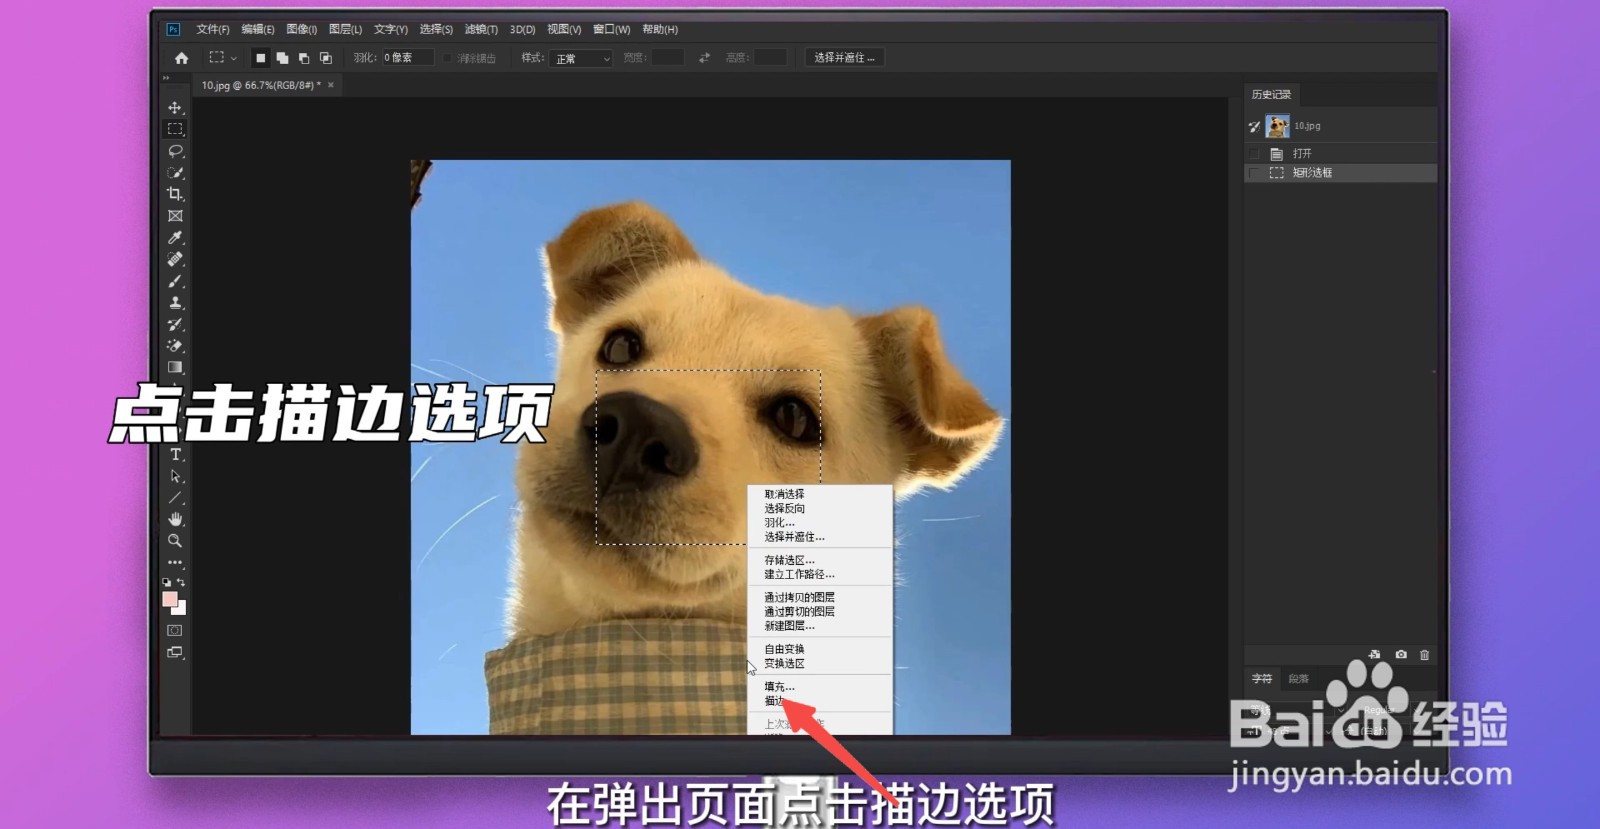Select the Path Selection tool
This screenshot has width=1600, height=829.
click(x=175, y=476)
